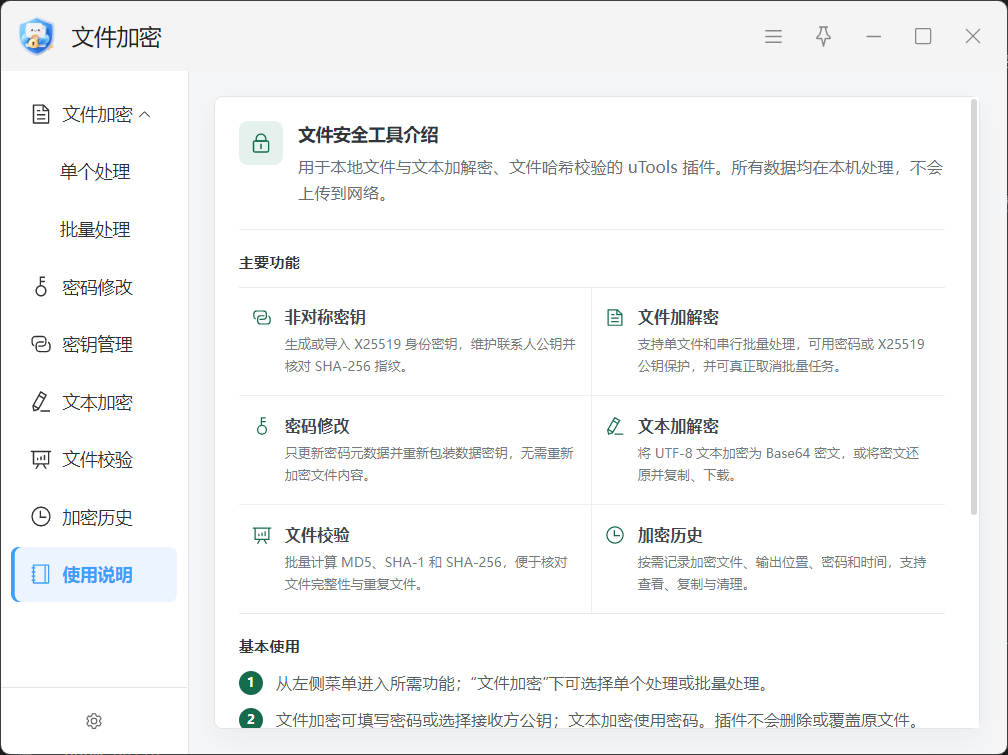Click the green lock icon in intro header
The height and width of the screenshot is (755, 1008).
(x=261, y=143)
